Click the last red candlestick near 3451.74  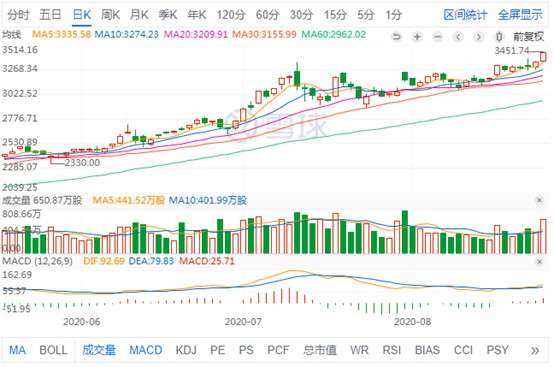(543, 57)
